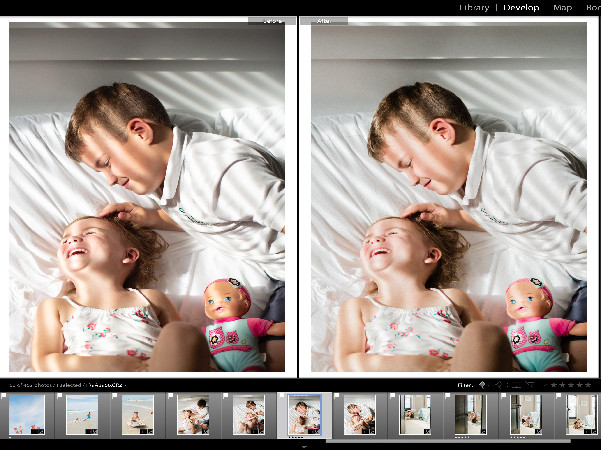The image size is (601, 450).
Task: Click the After label above the right photo
Action: [x=324, y=20]
